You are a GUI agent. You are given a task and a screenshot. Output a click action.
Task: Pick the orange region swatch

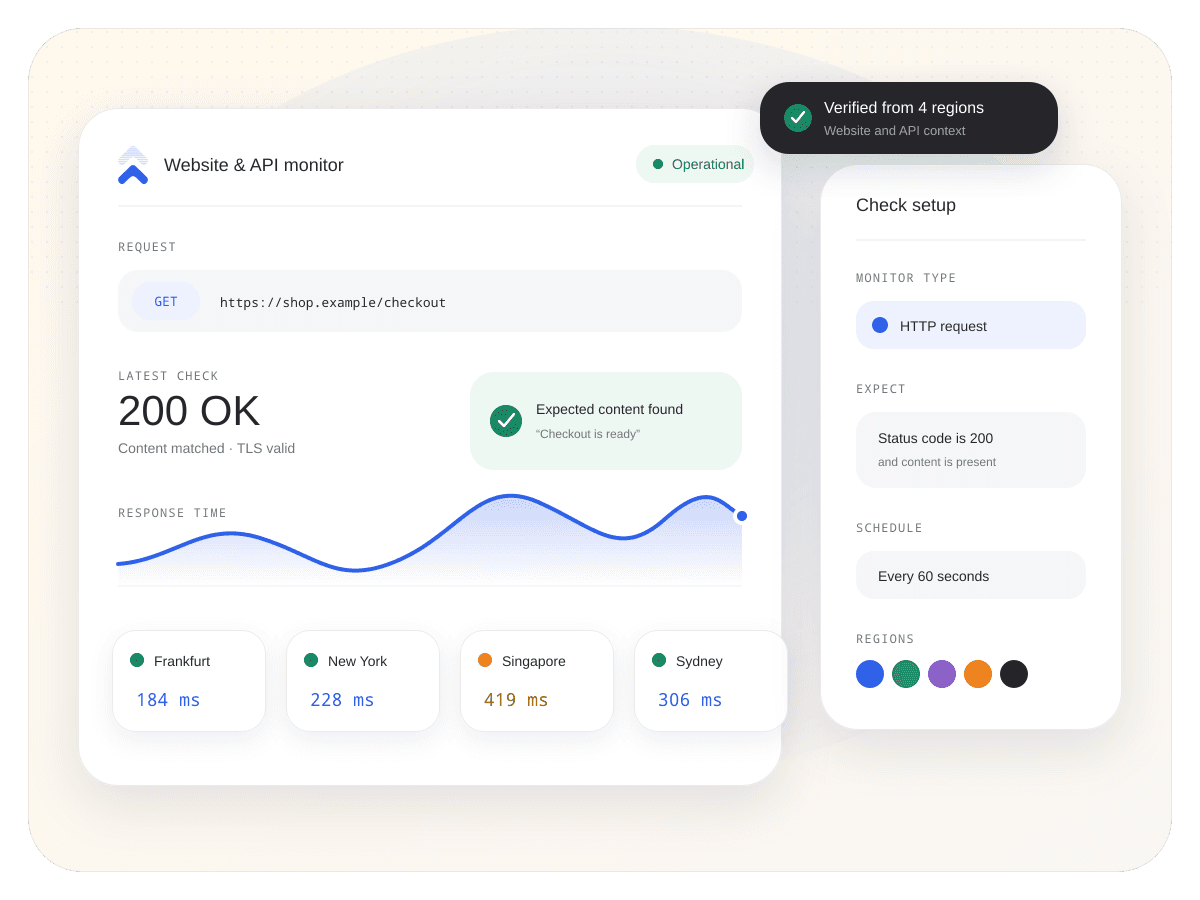(x=978, y=674)
